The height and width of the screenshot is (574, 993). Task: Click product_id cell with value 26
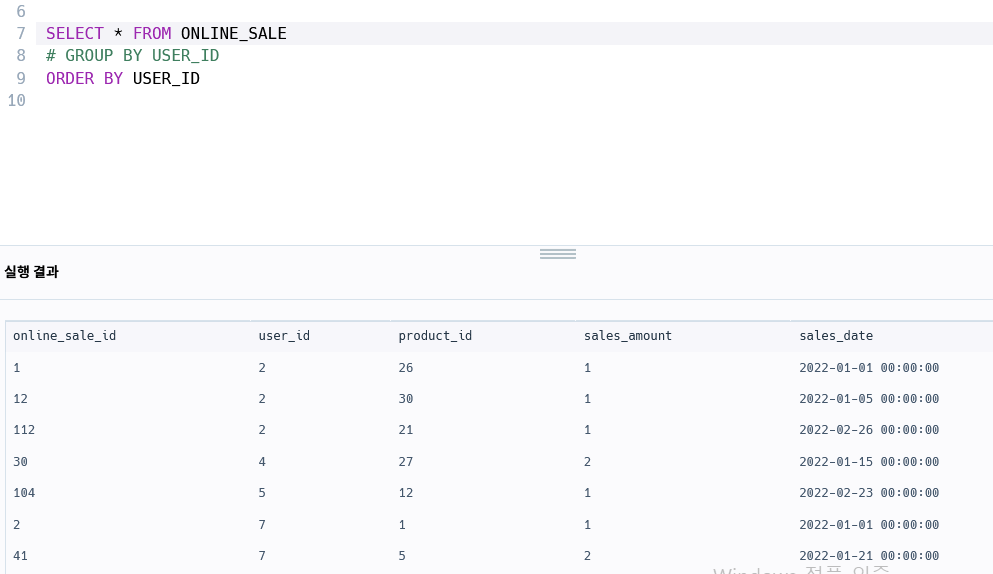click(406, 368)
